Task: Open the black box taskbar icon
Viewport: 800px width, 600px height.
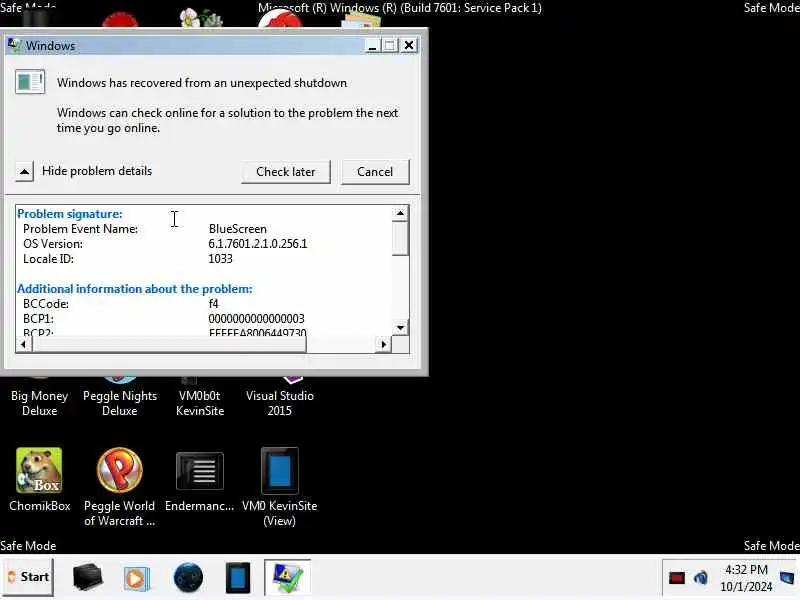Action: (x=88, y=578)
